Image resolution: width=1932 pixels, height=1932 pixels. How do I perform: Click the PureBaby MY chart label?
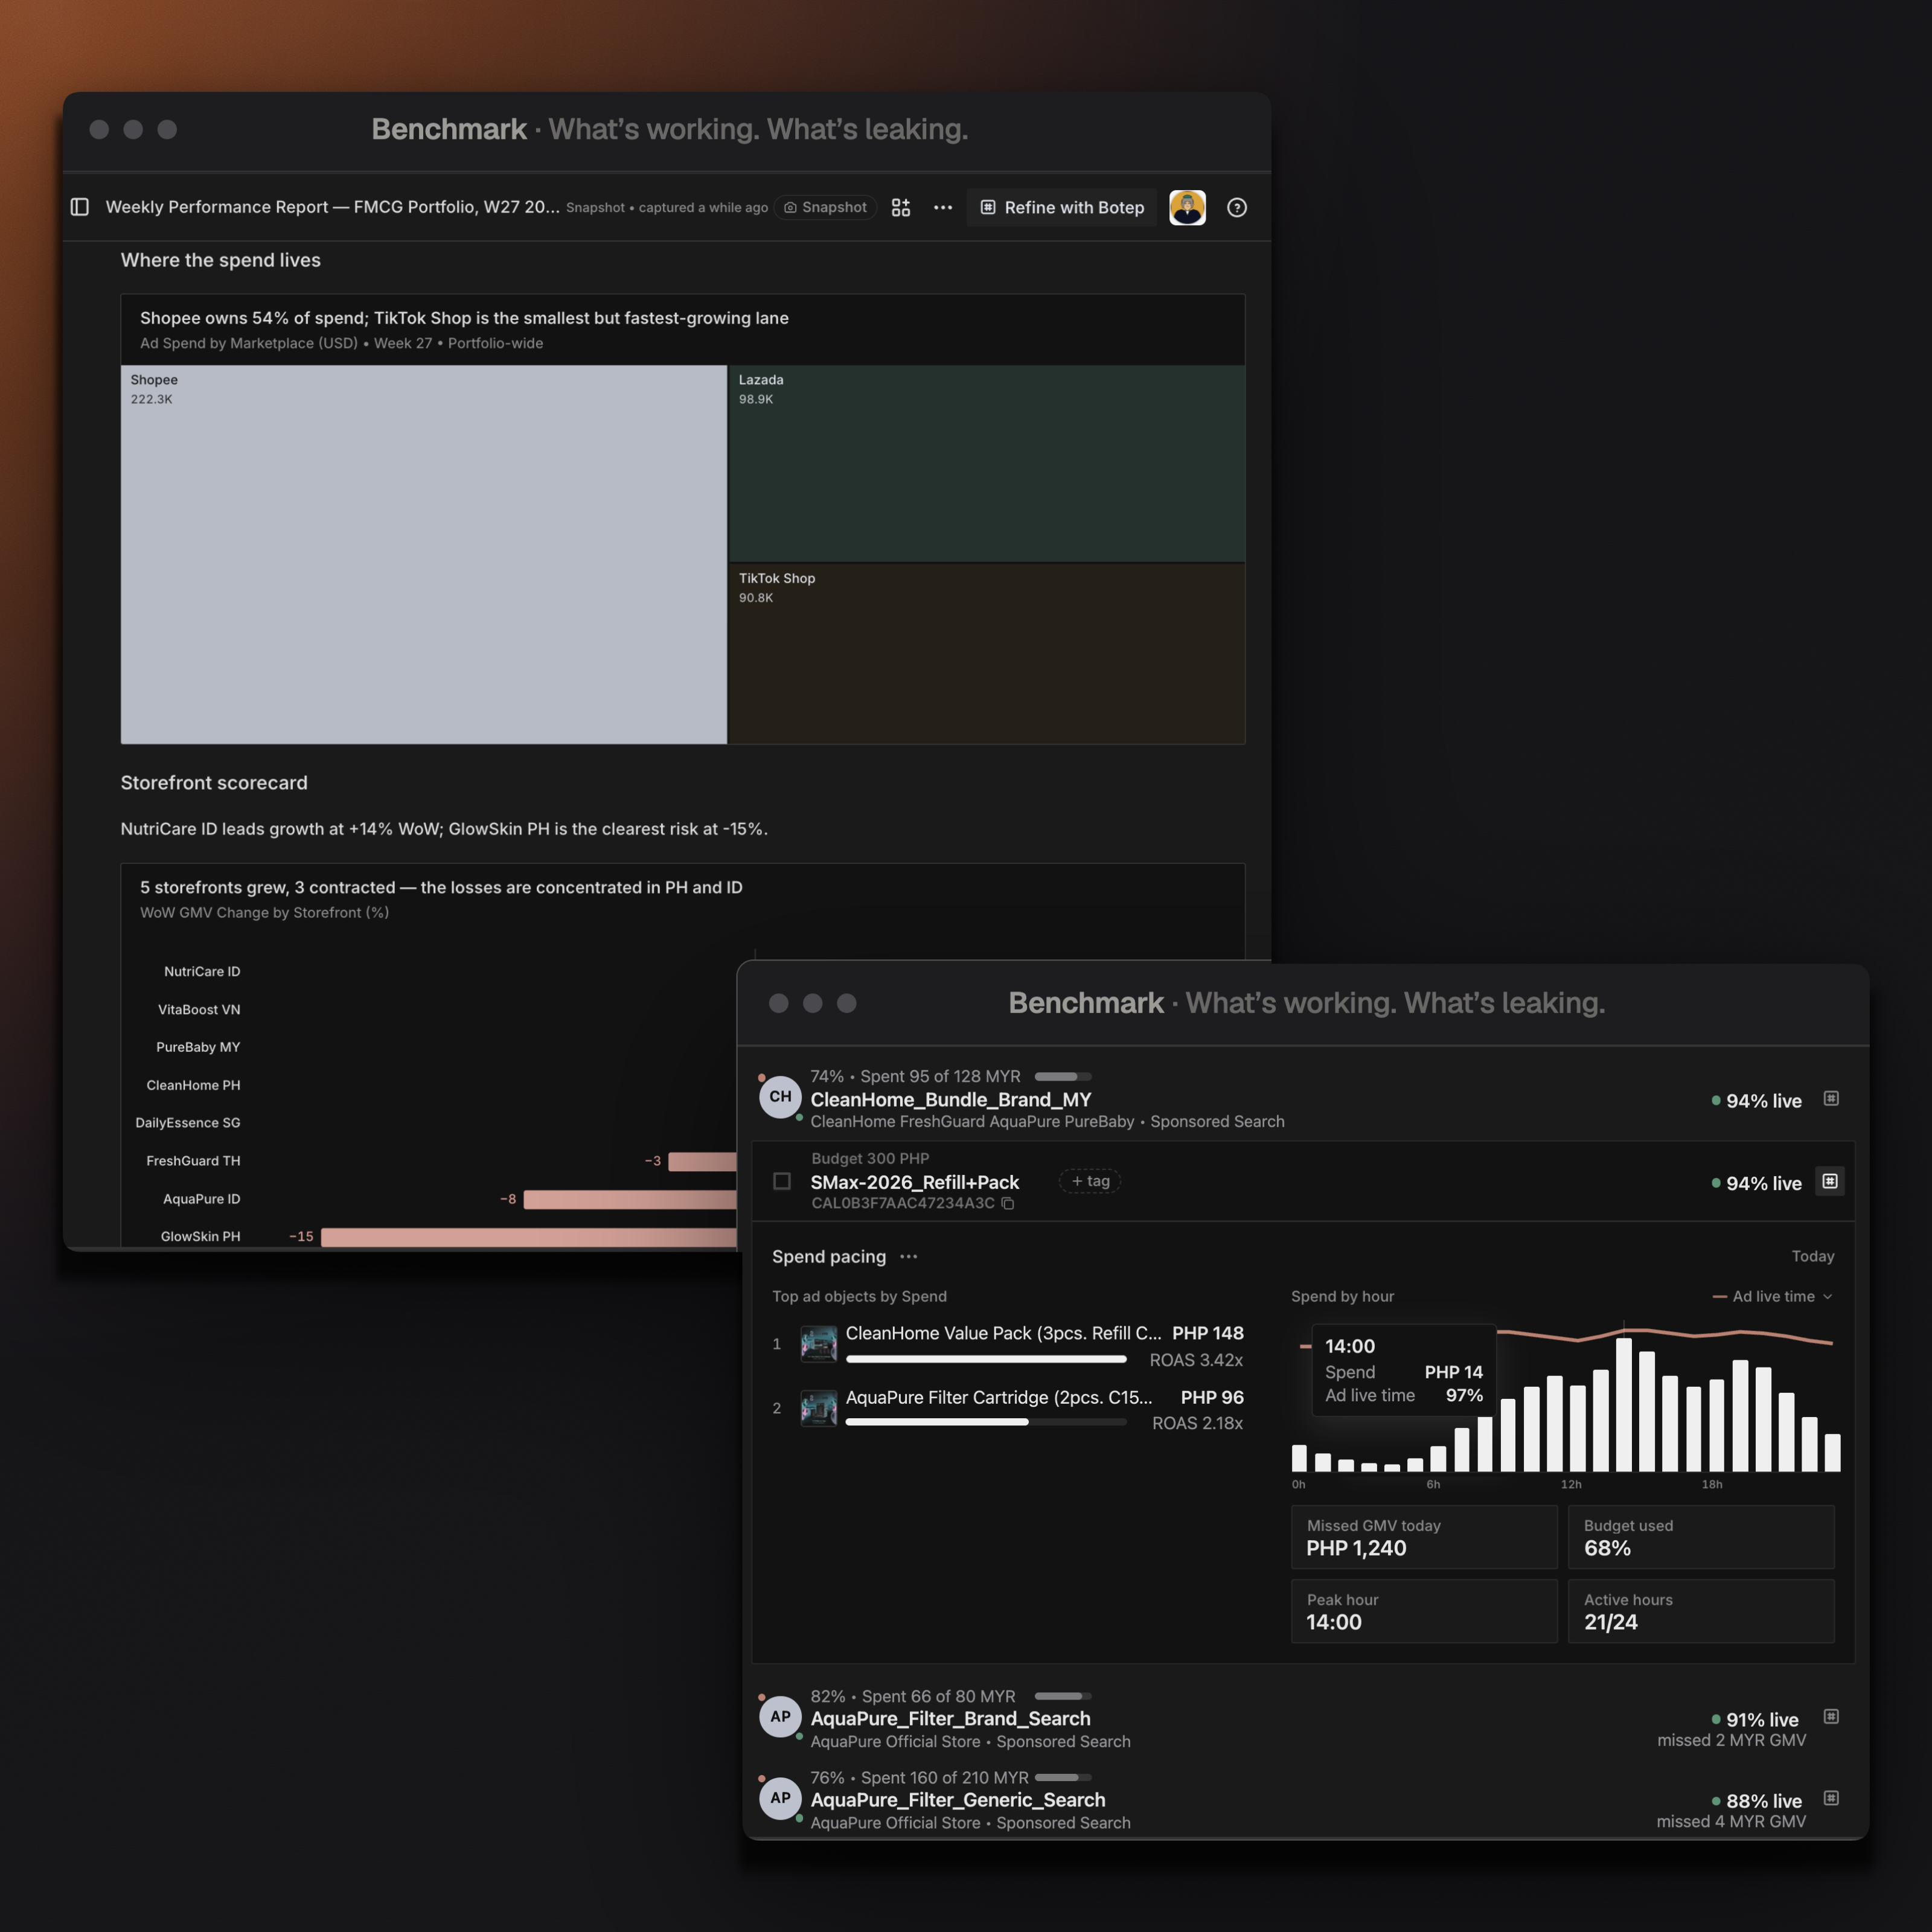[x=198, y=1047]
